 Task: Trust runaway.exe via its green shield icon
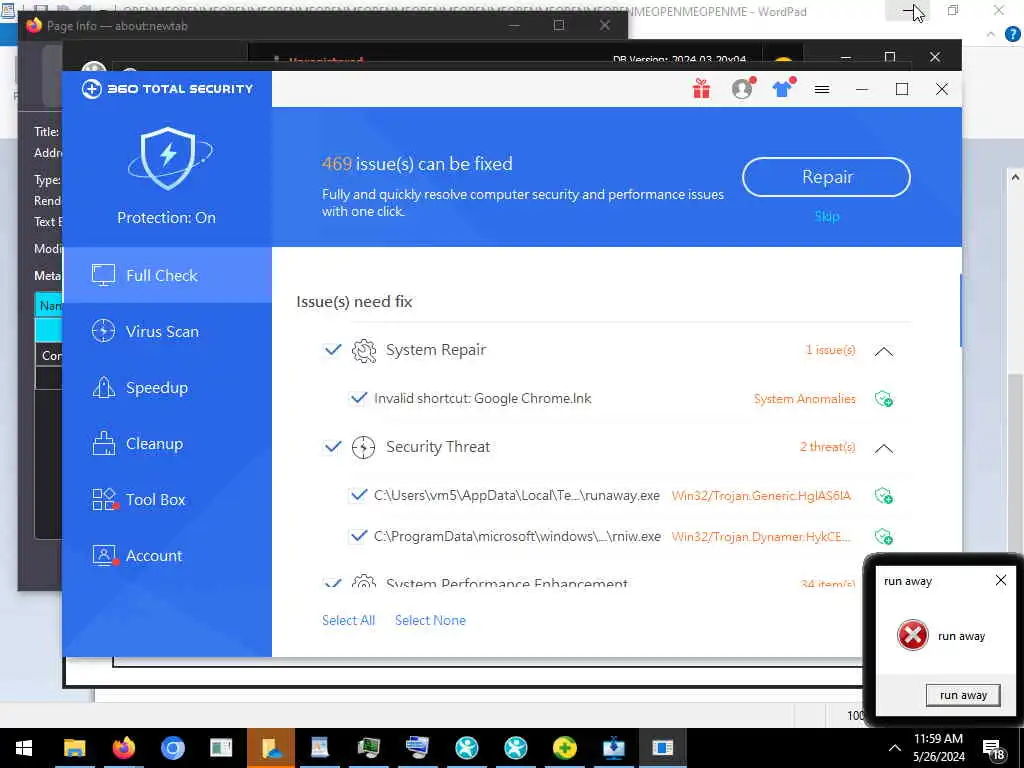click(884, 496)
